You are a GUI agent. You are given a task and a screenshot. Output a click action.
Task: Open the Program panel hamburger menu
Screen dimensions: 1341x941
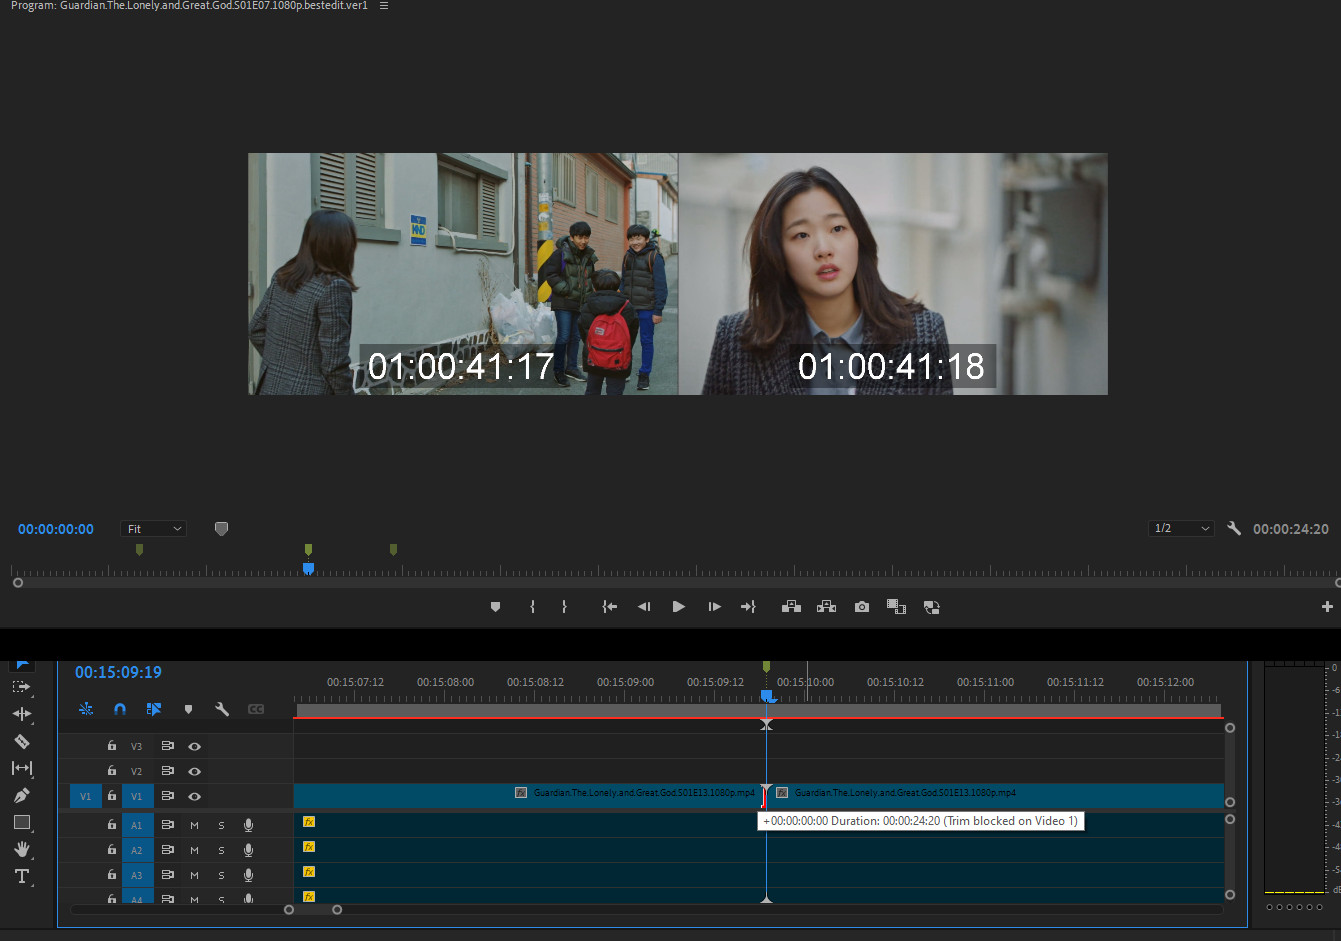384,6
